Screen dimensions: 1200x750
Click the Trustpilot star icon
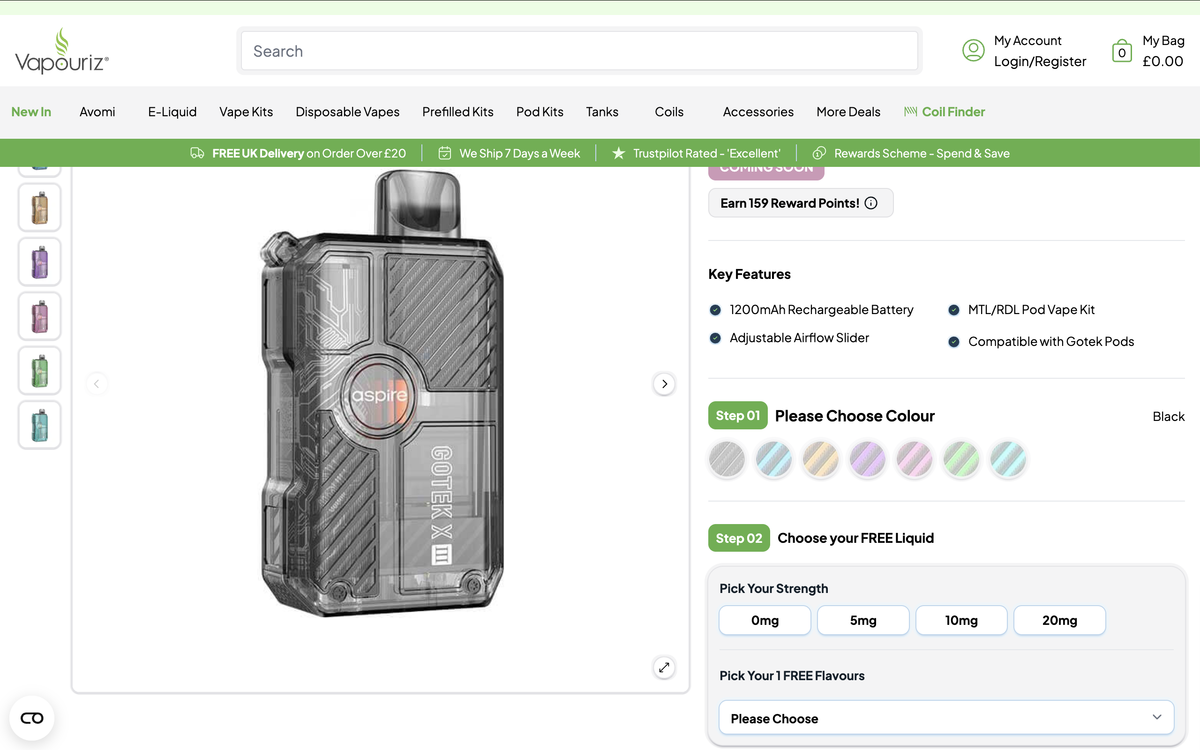(x=618, y=153)
